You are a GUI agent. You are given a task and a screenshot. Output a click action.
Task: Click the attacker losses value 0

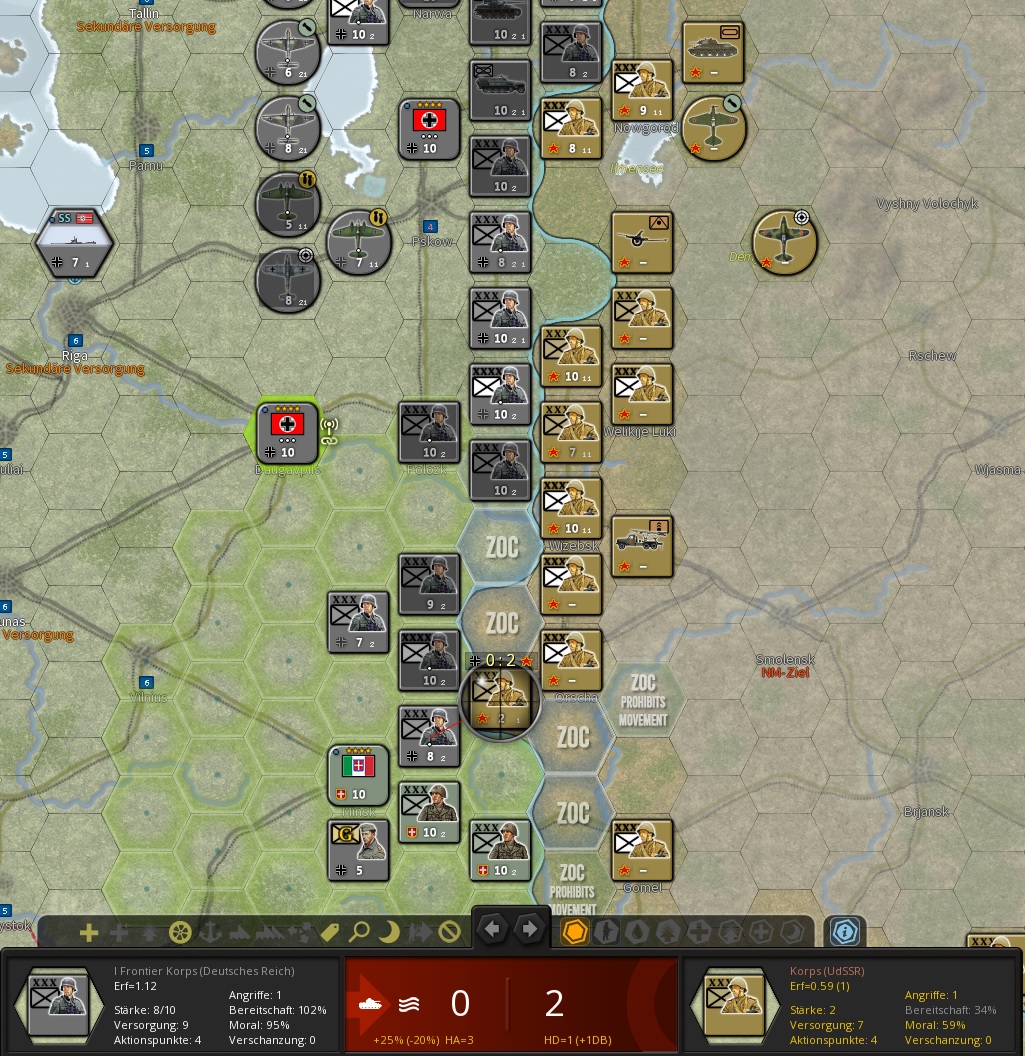[460, 1003]
